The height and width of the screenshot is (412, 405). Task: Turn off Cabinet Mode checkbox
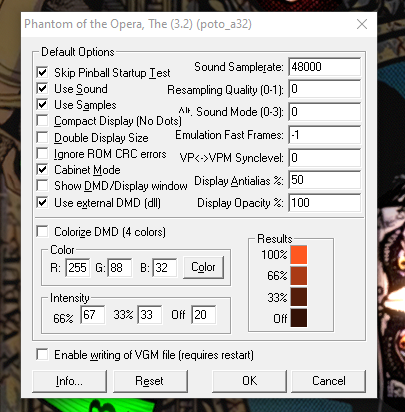[x=42, y=170]
